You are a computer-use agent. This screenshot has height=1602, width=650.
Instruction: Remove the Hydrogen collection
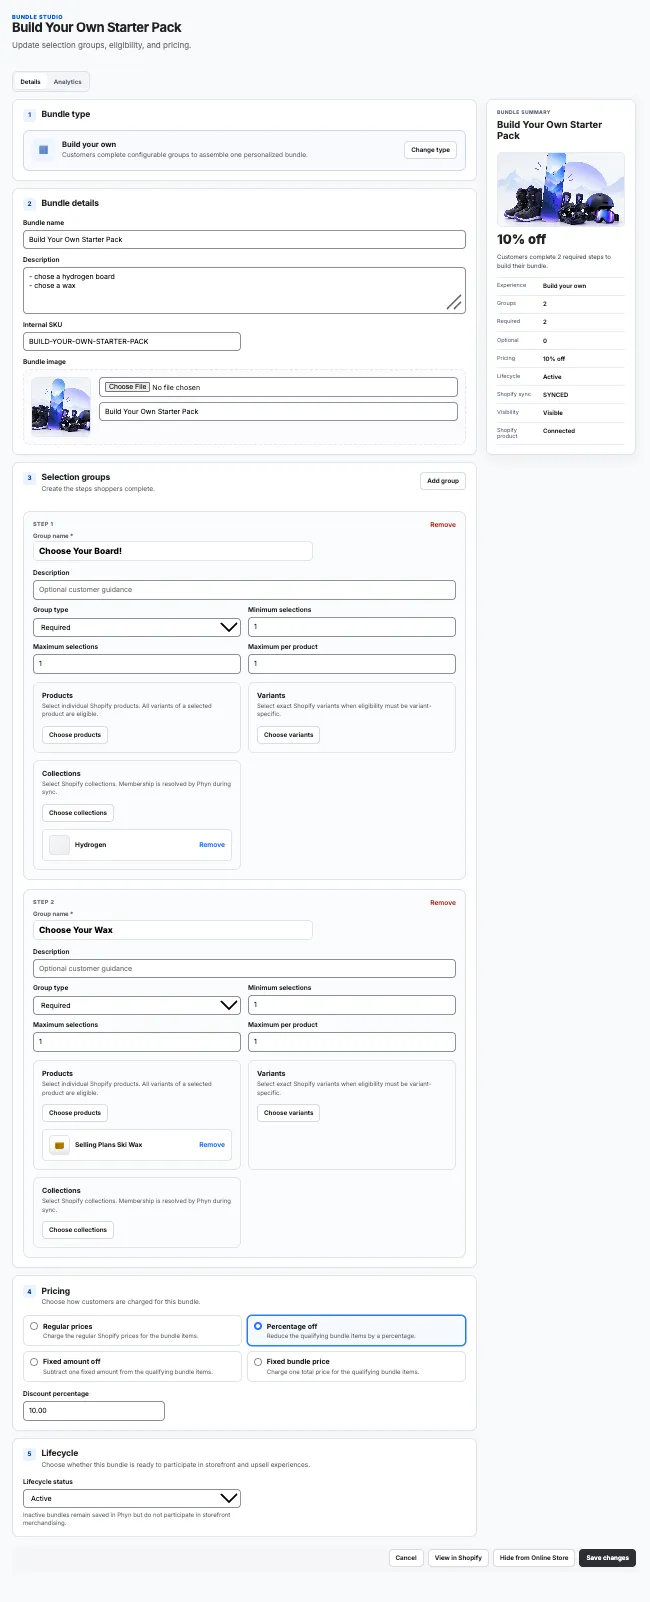tap(212, 845)
